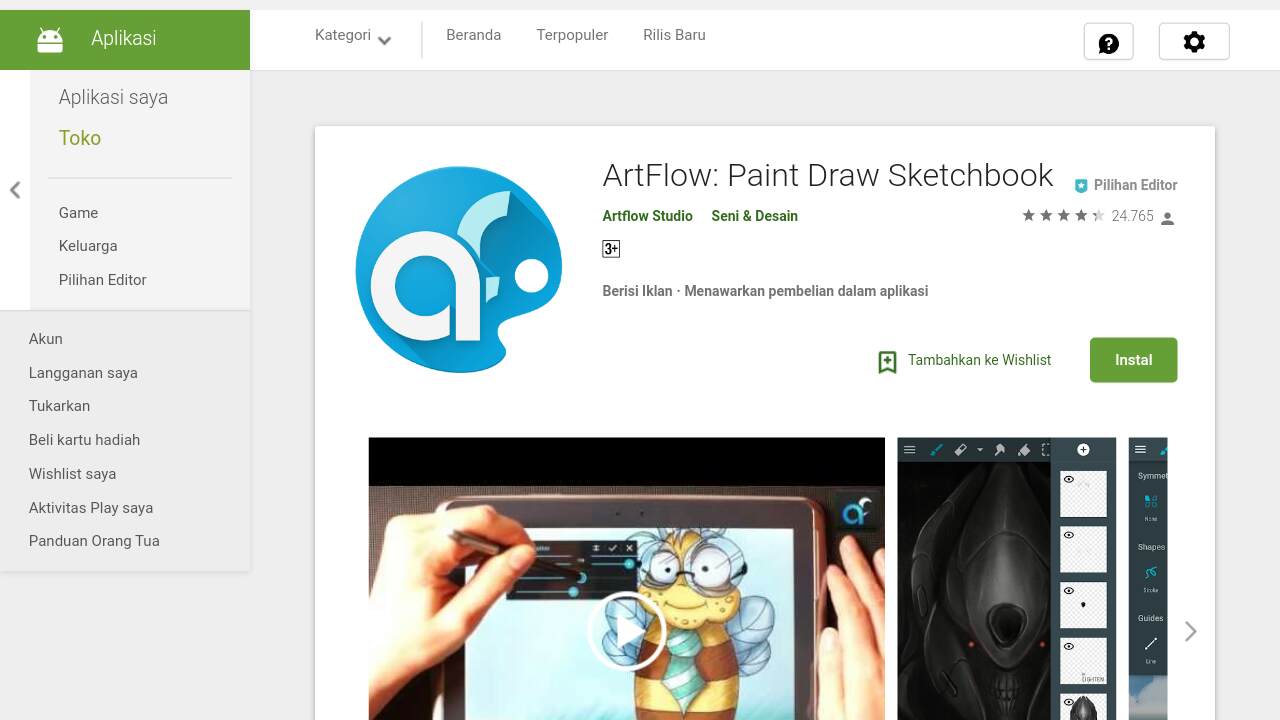The image size is (1280, 720).
Task: Click the ArtFlow: Paint Draw Sketchbook title
Action: point(828,175)
